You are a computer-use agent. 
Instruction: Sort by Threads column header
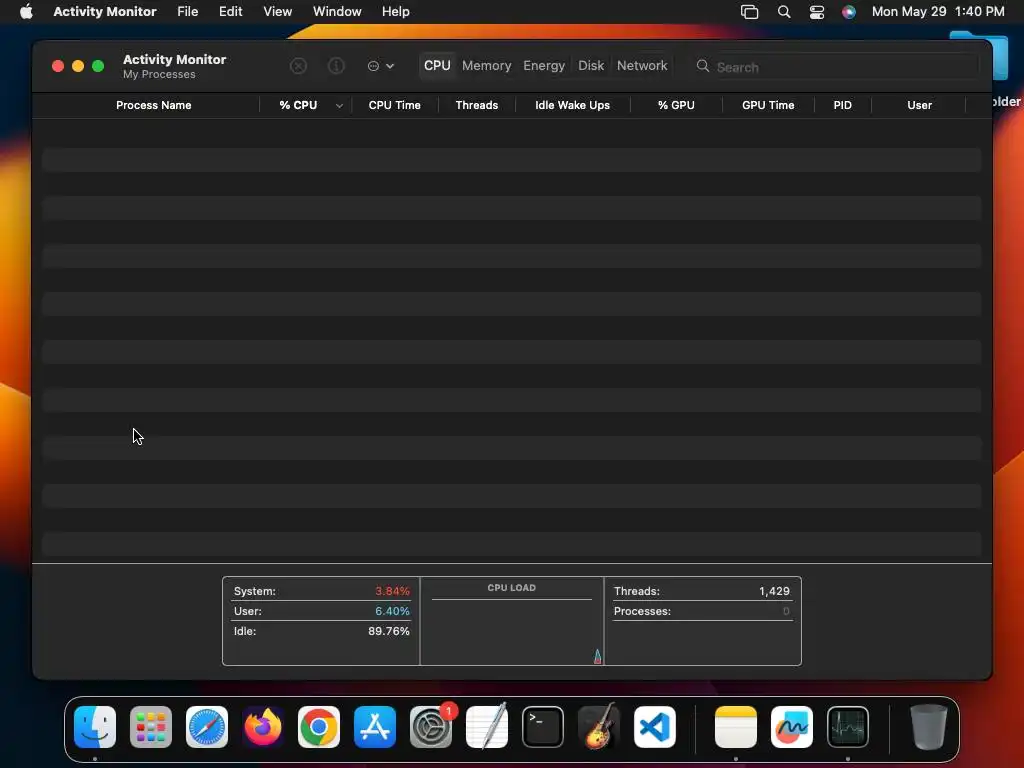click(x=477, y=105)
